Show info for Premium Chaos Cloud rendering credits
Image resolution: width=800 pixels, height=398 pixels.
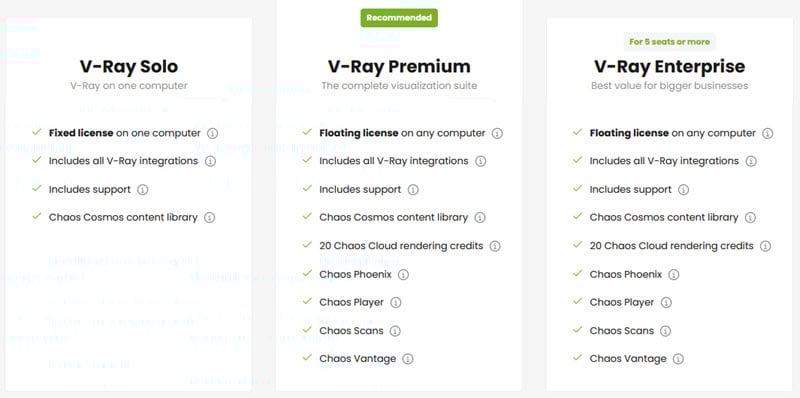coord(495,246)
